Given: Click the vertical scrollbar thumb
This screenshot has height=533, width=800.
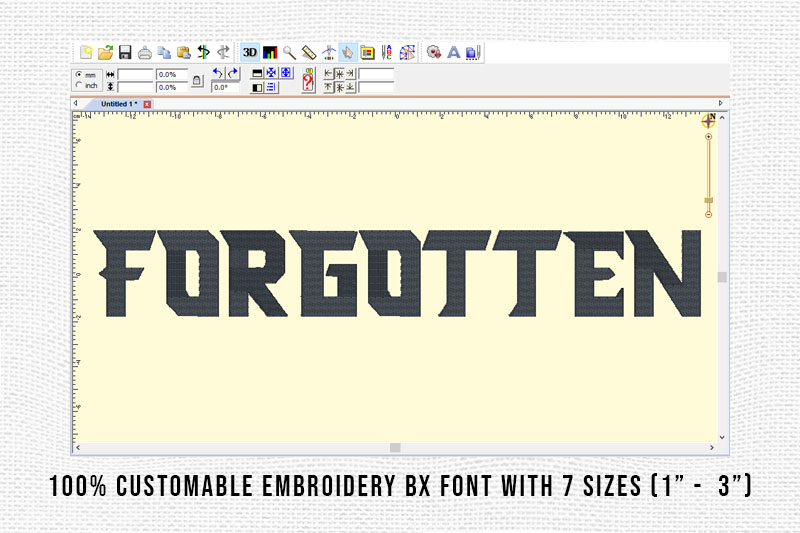Looking at the screenshot, I should pyautogui.click(x=722, y=277).
